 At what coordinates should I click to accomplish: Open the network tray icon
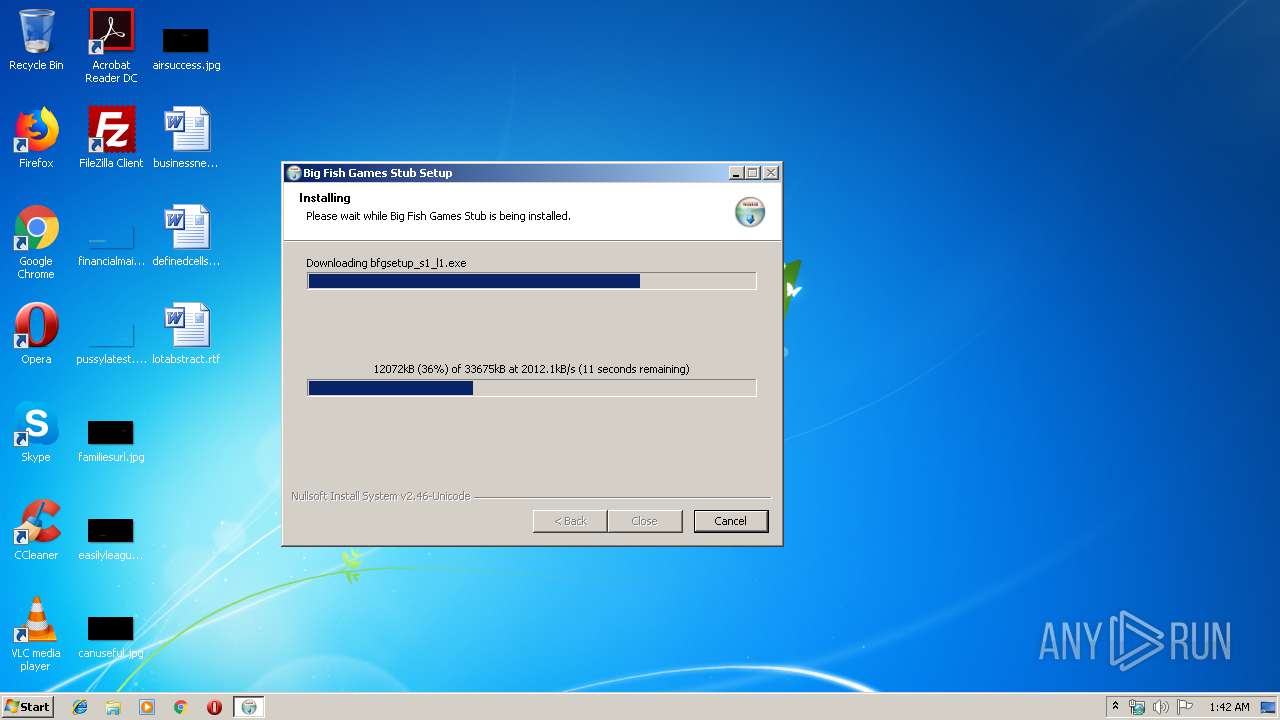1137,707
